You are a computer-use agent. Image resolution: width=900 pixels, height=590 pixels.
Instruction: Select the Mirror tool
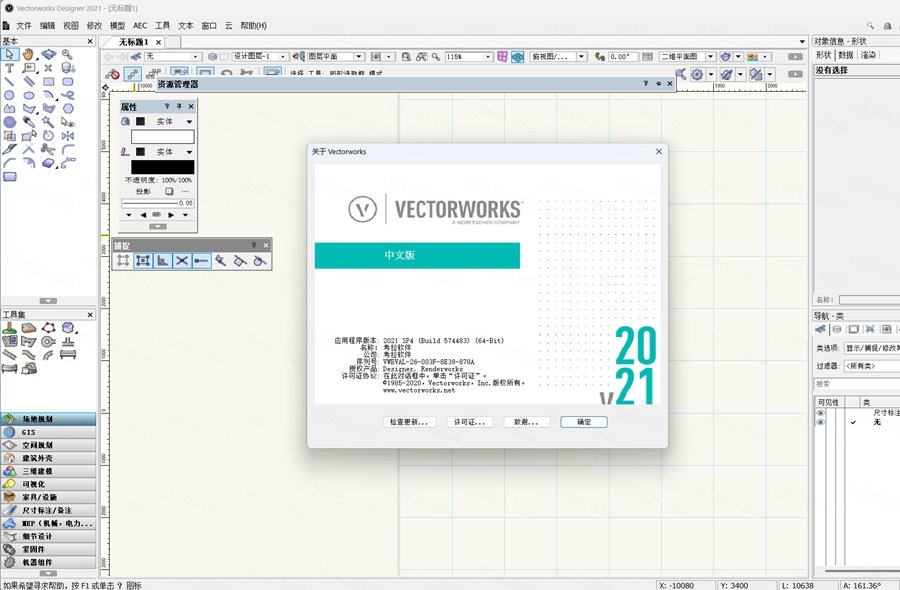pyautogui.click(x=68, y=136)
